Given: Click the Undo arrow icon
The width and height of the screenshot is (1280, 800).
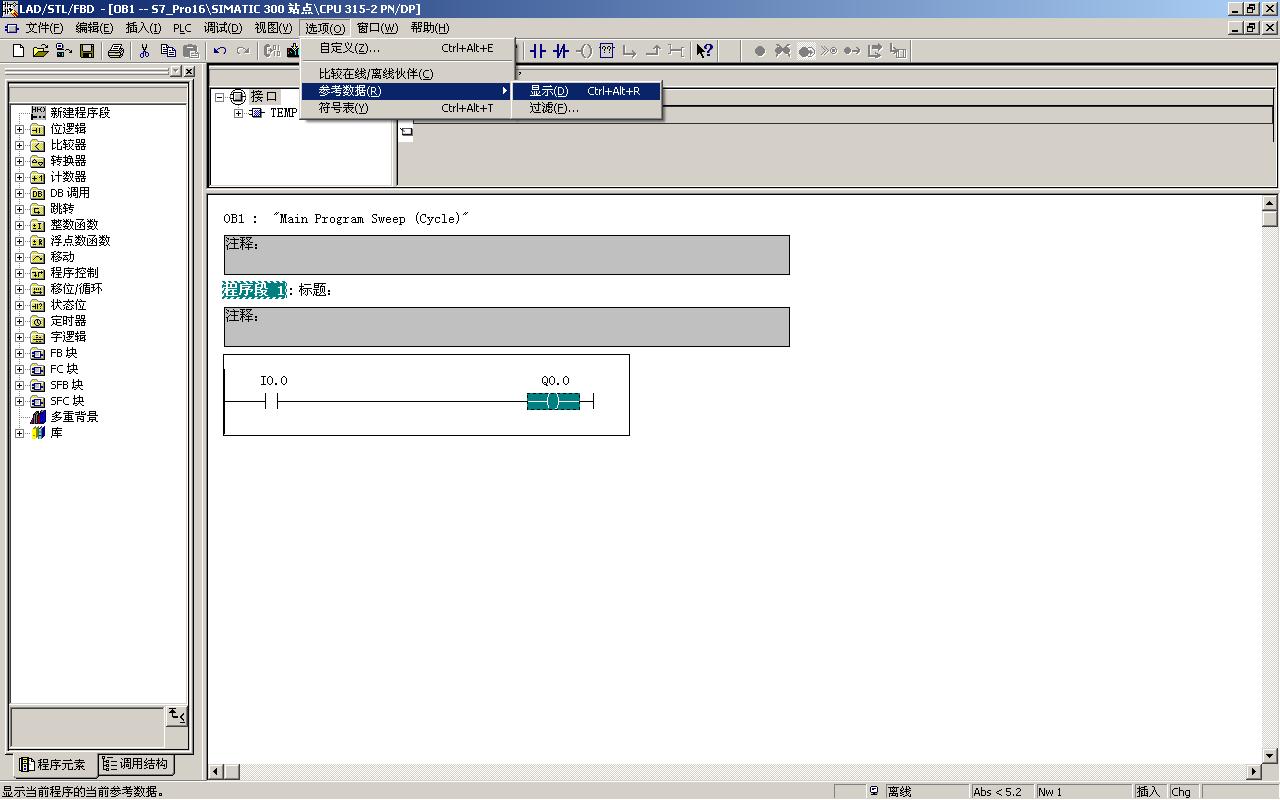Looking at the screenshot, I should 220,51.
